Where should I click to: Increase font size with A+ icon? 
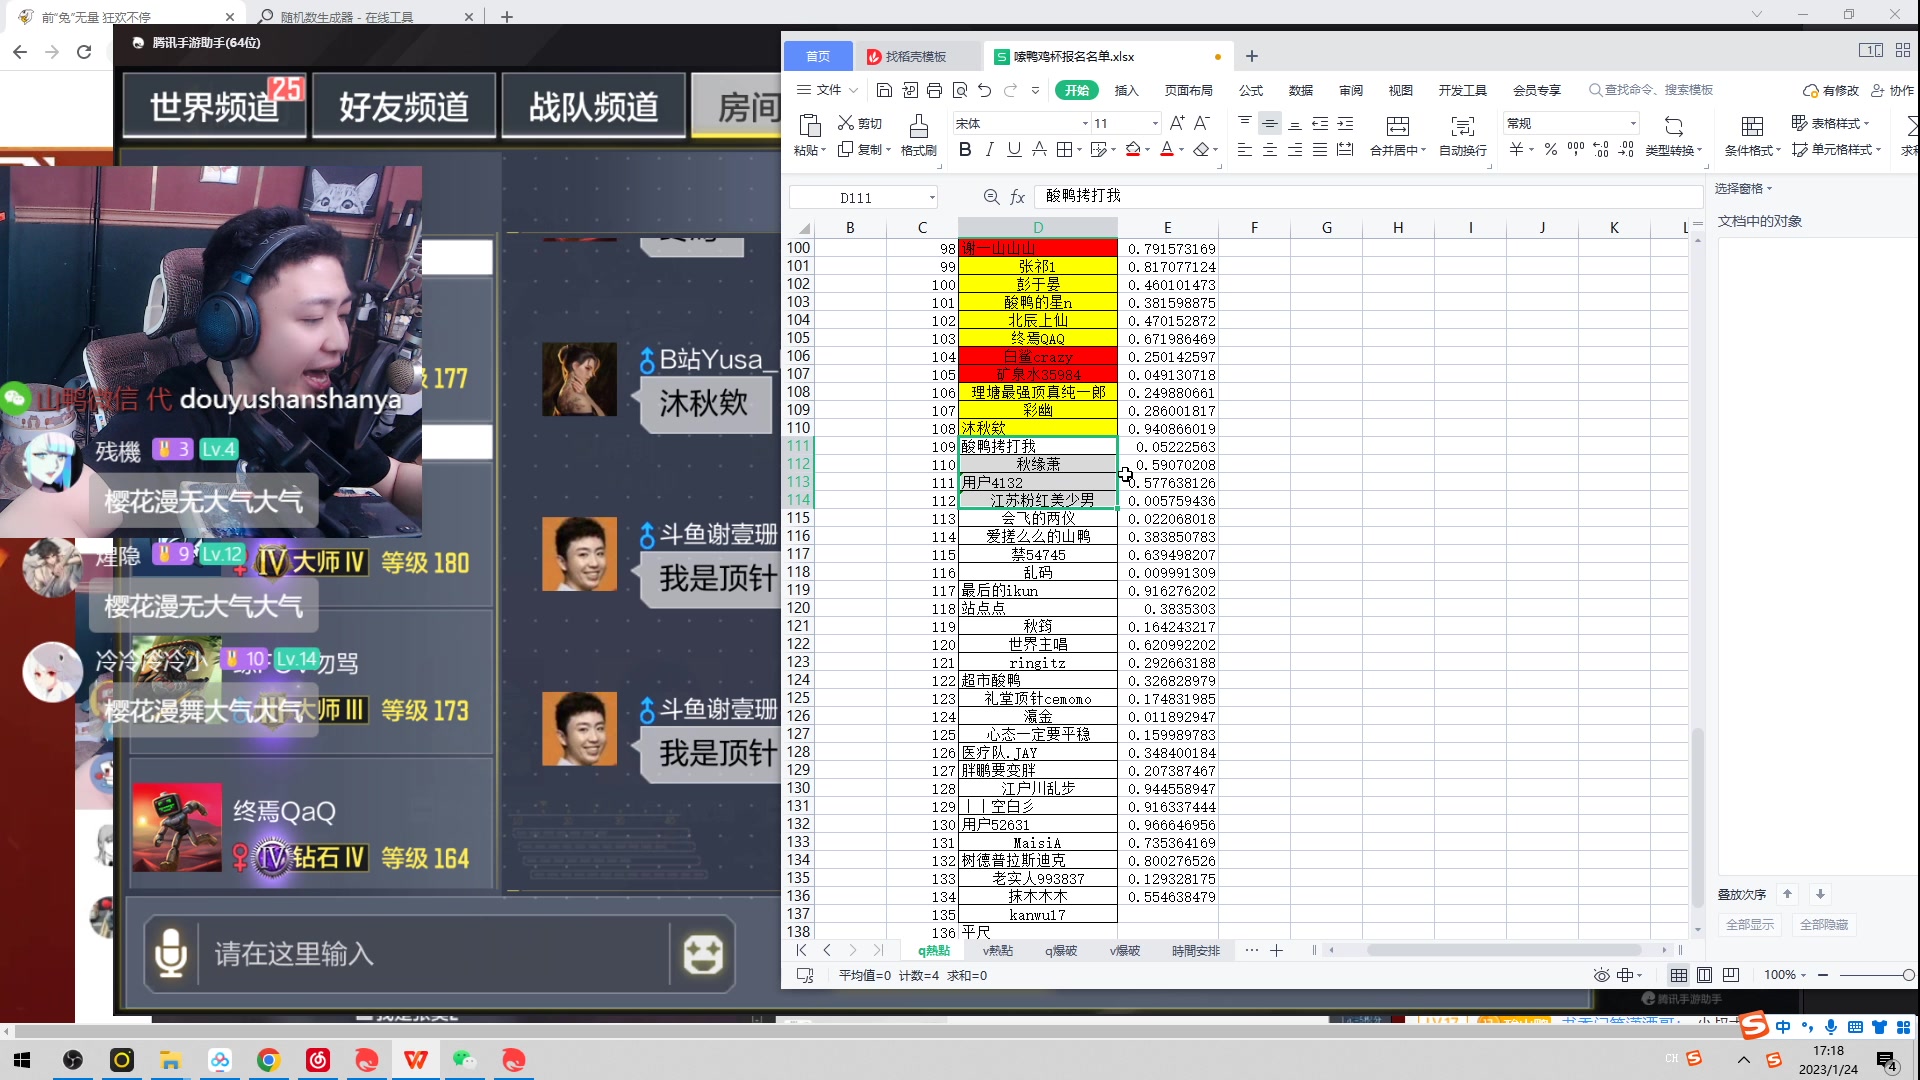1177,123
